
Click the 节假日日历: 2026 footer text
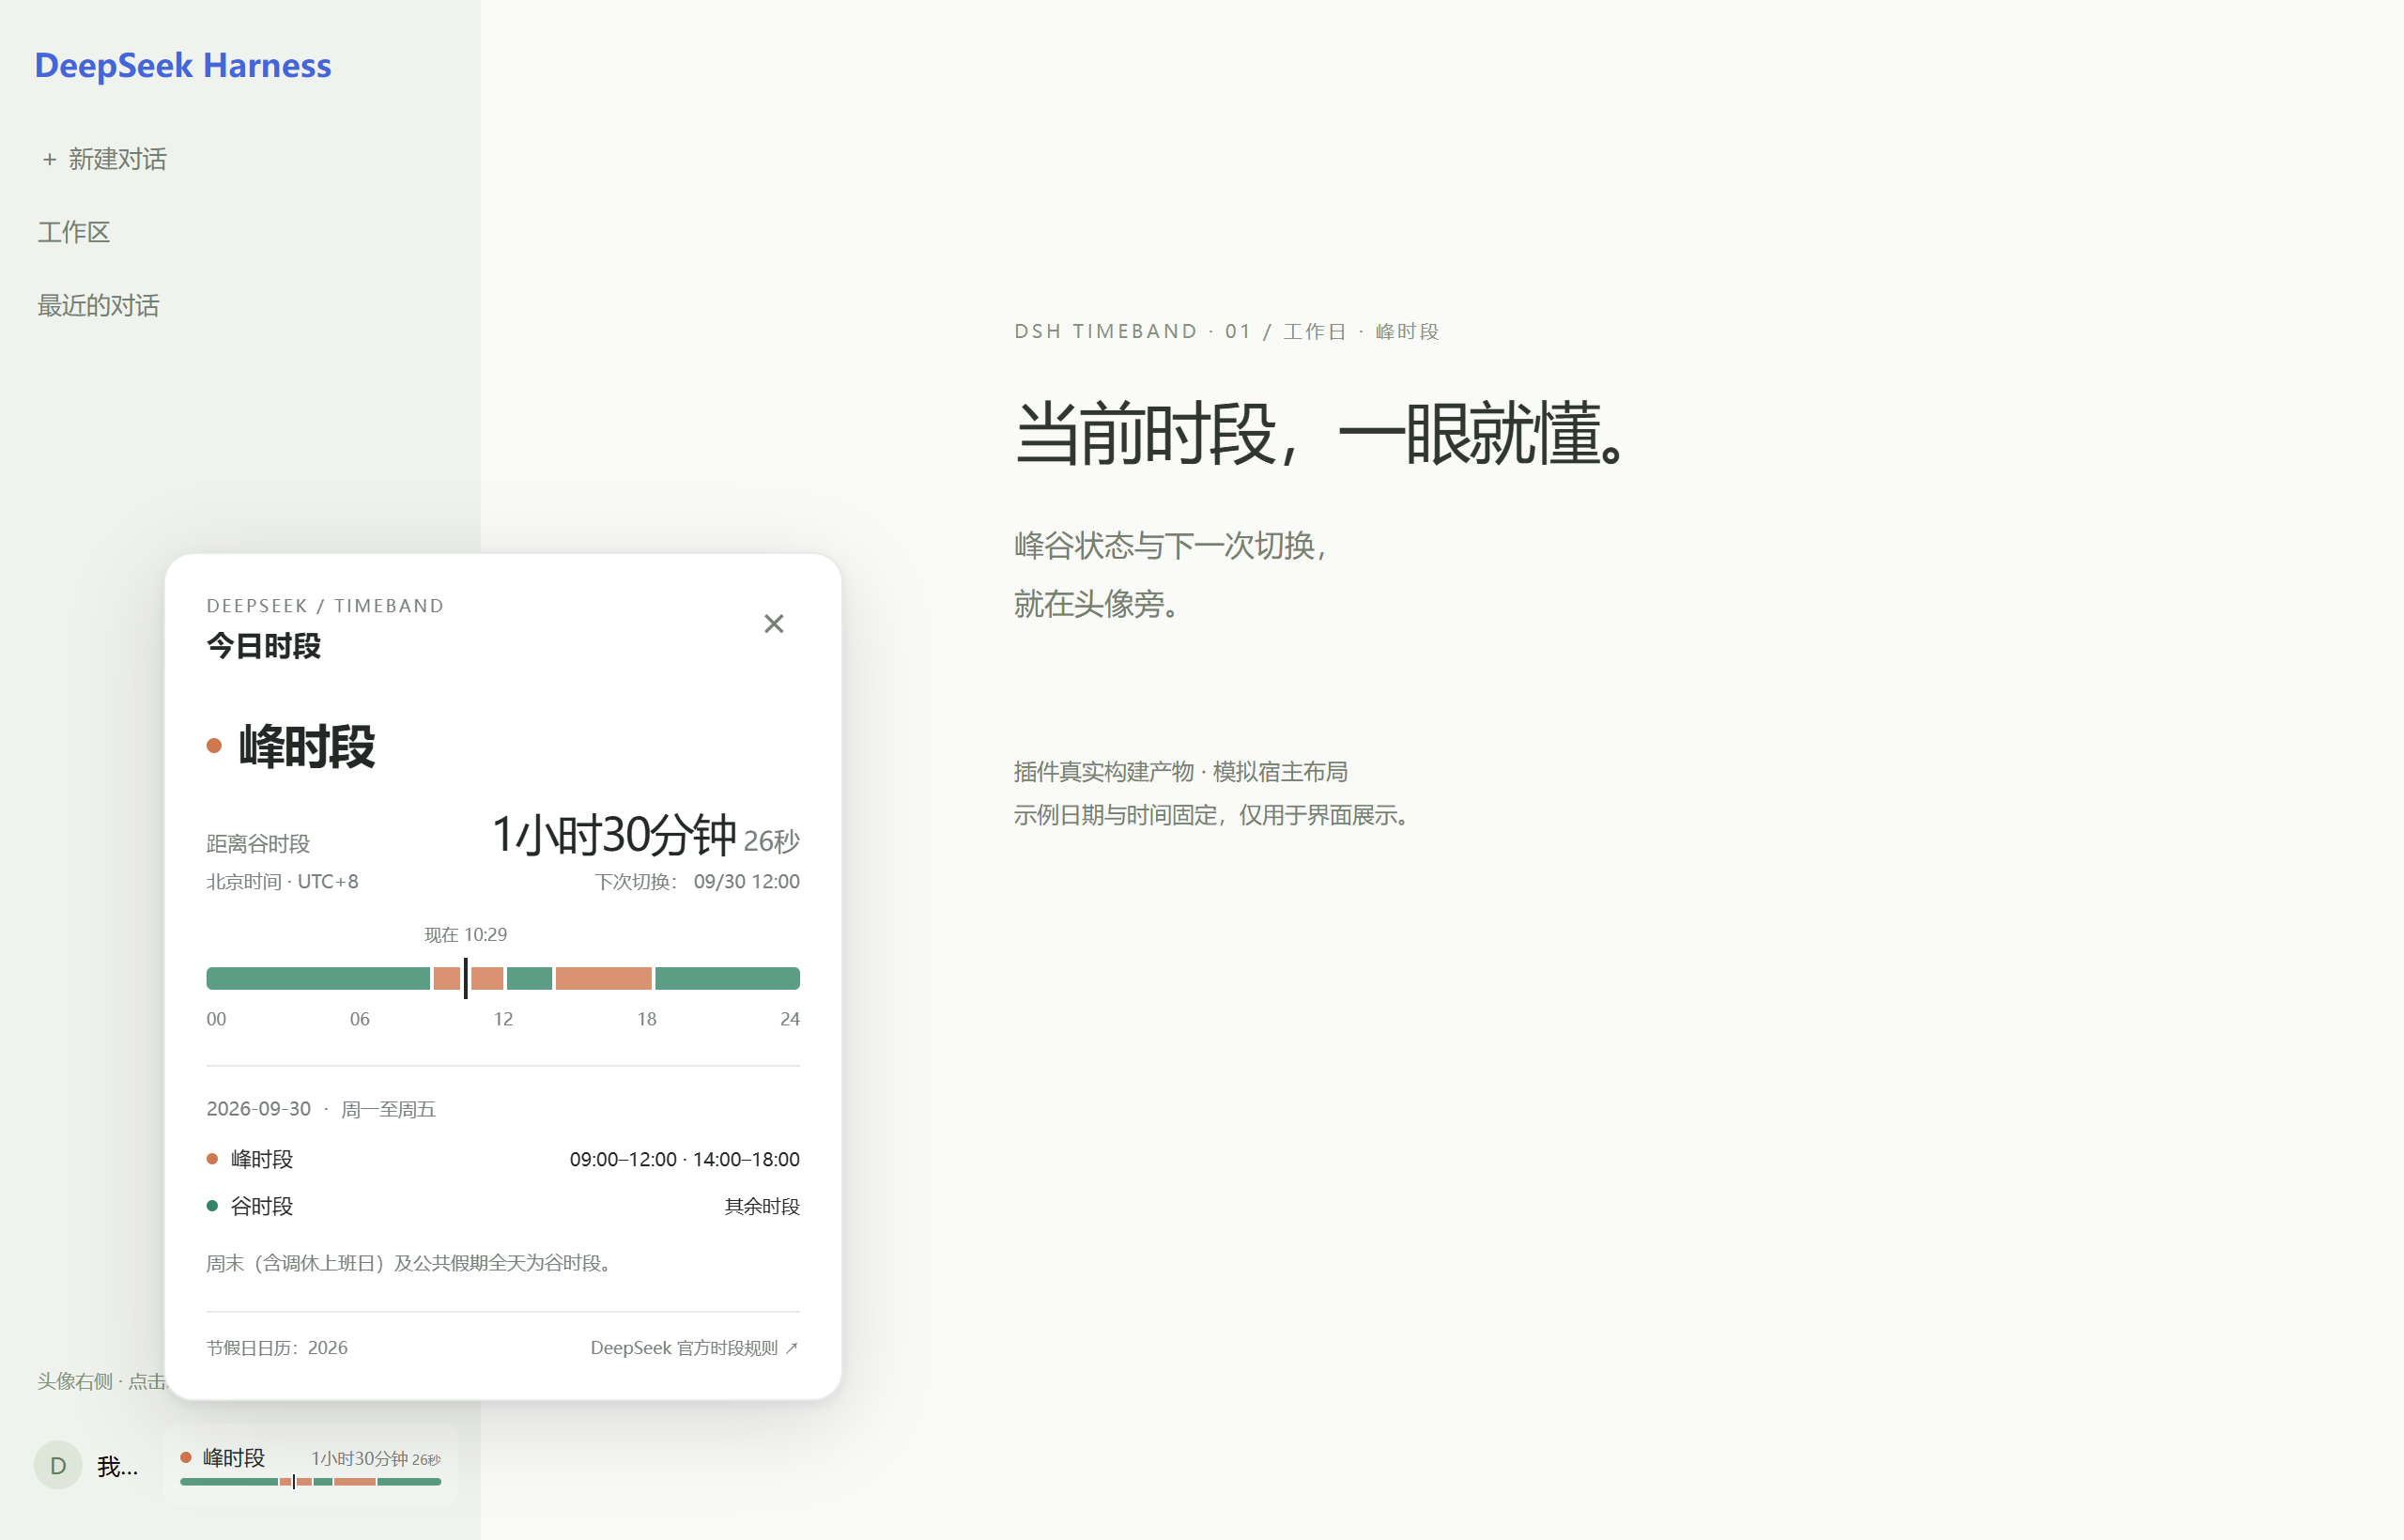click(x=277, y=1348)
